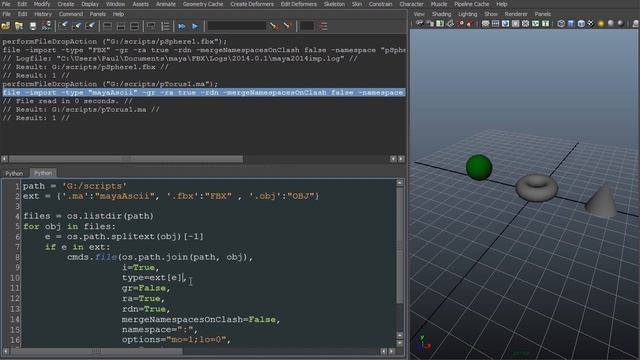Click the viewport Bookmarks icon
Viewport: 640px width, 360px height.
click(440, 24)
